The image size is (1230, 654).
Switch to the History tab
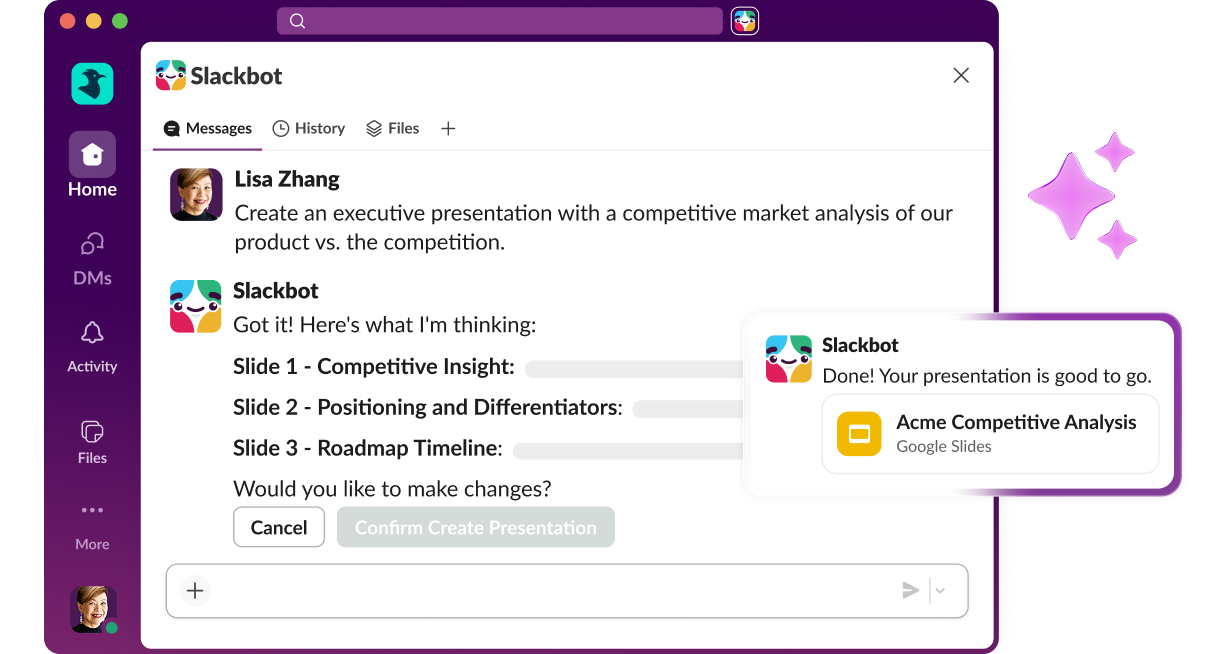click(309, 128)
